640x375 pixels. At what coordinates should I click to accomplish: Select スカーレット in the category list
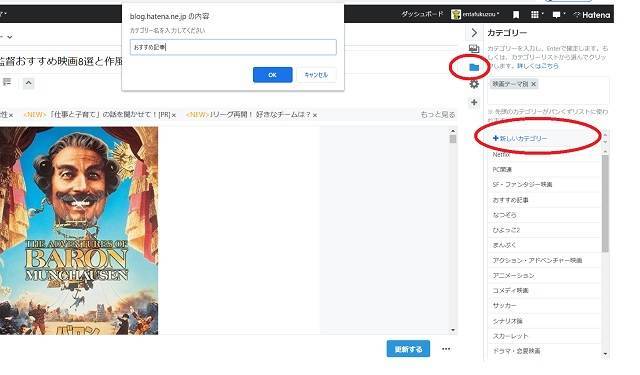pyautogui.click(x=545, y=336)
